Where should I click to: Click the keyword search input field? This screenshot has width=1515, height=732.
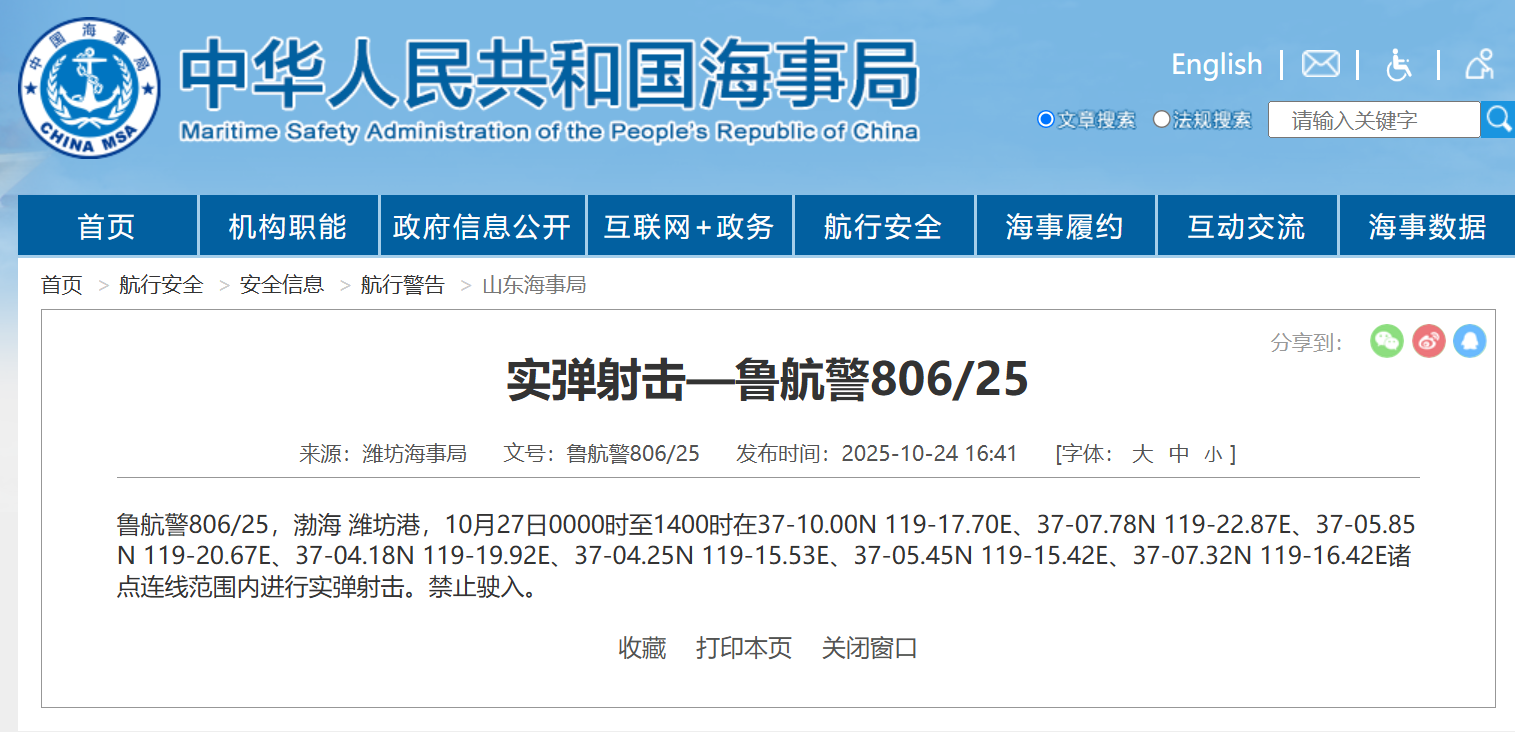[1373, 120]
